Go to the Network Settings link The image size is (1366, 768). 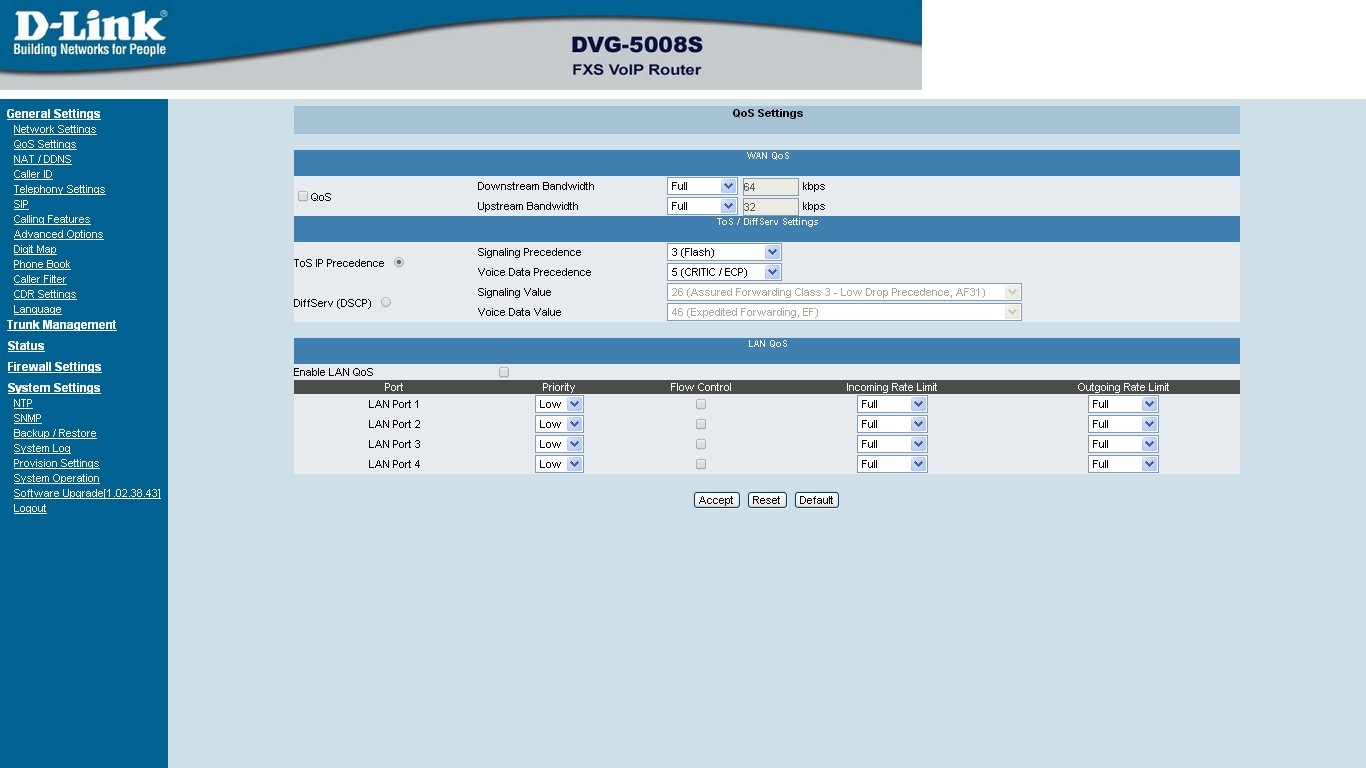[55, 129]
